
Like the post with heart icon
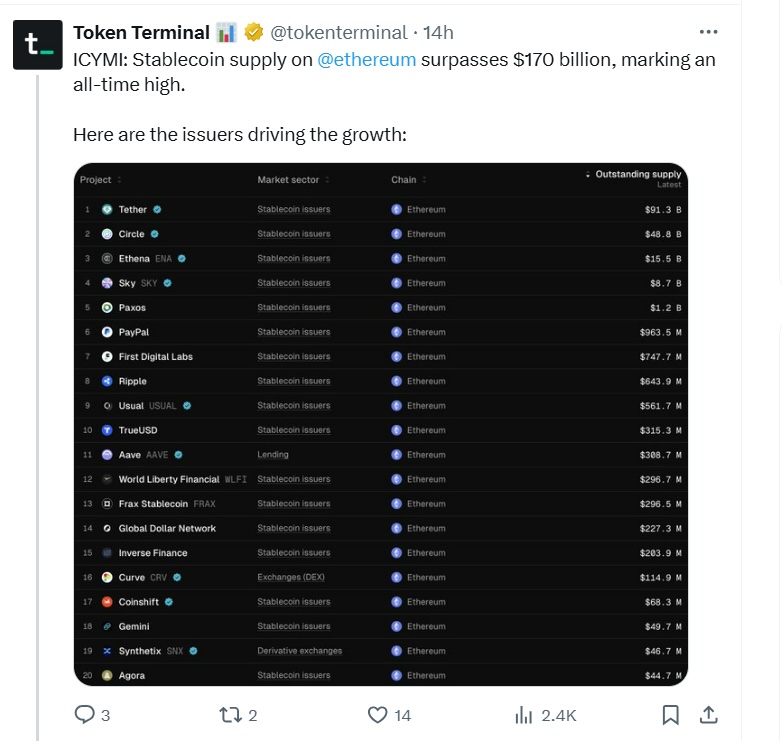(x=378, y=715)
